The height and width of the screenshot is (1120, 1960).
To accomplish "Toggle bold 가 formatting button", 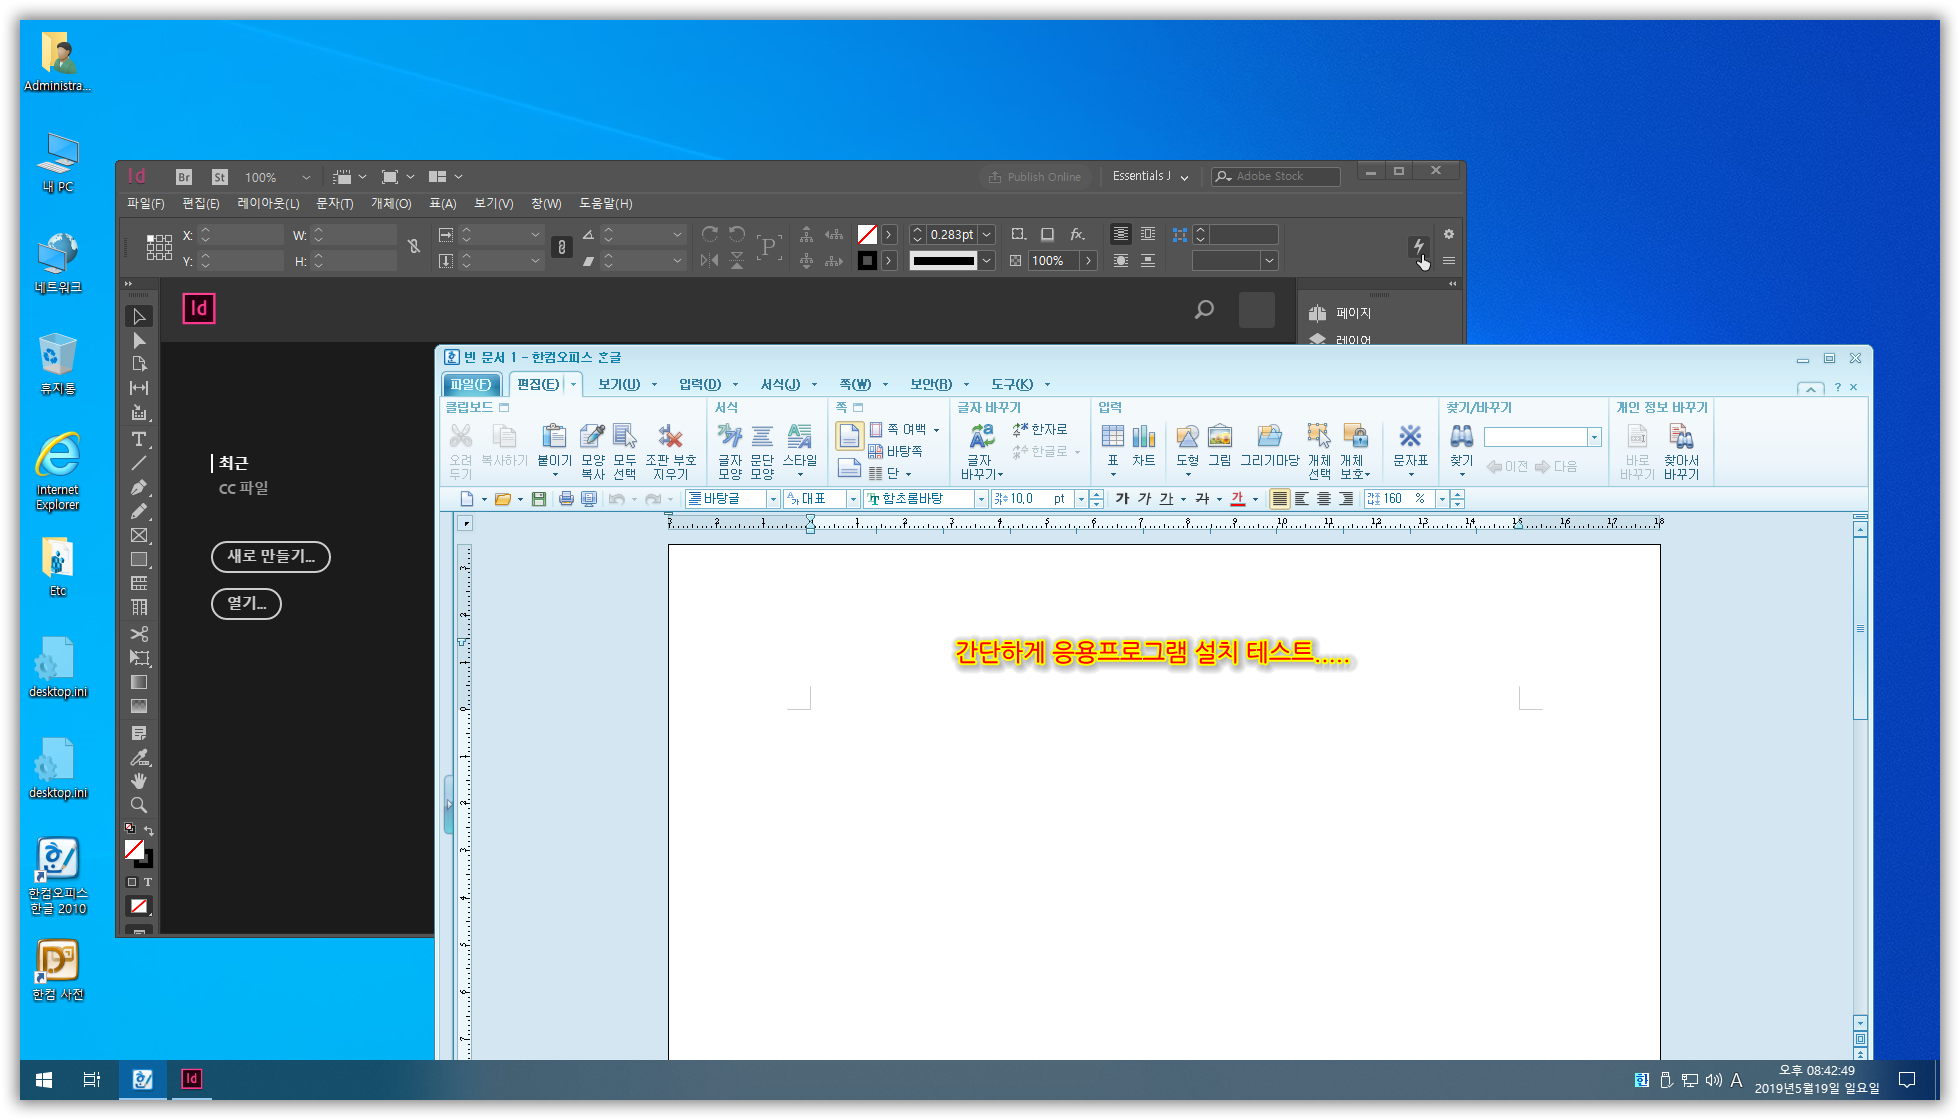I will (x=1122, y=499).
